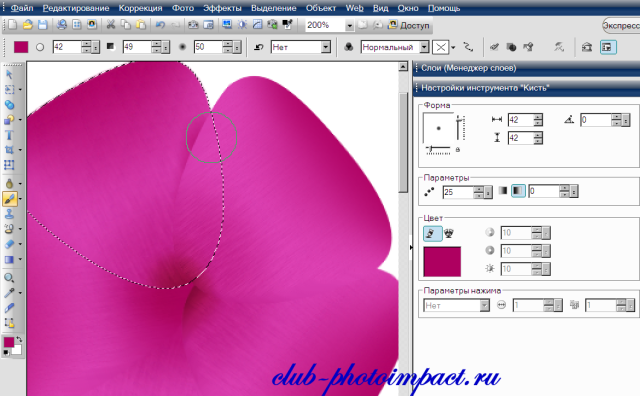The width and height of the screenshot is (640, 396).
Task: Select the Text tool in the toolbox
Action: tap(9, 135)
